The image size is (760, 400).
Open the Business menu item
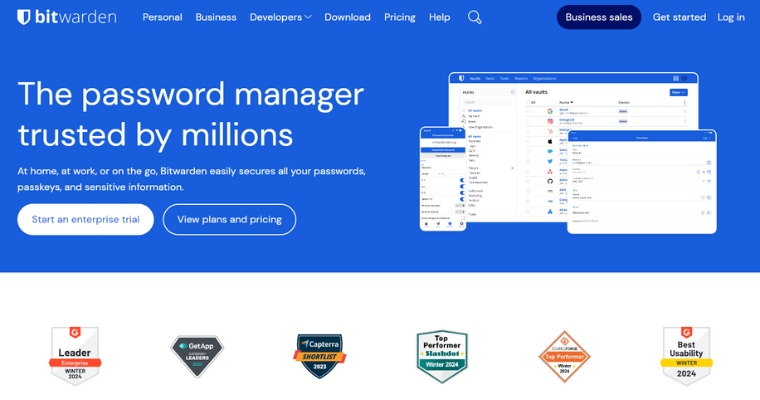click(216, 17)
